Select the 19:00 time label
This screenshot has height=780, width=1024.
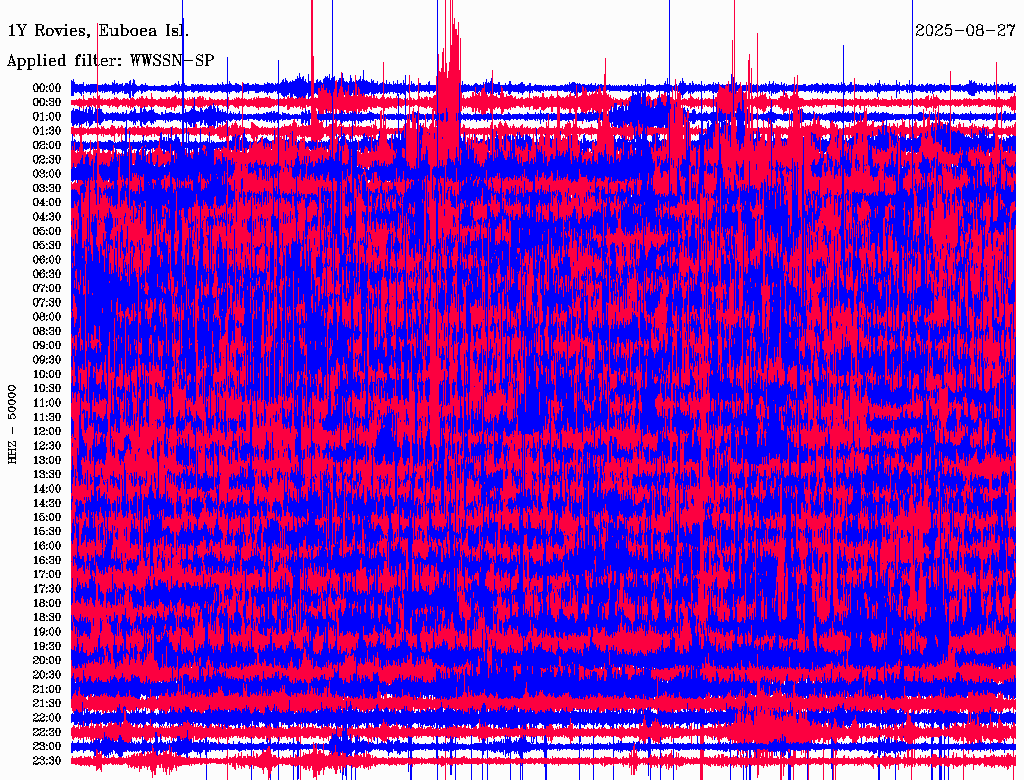point(47,632)
